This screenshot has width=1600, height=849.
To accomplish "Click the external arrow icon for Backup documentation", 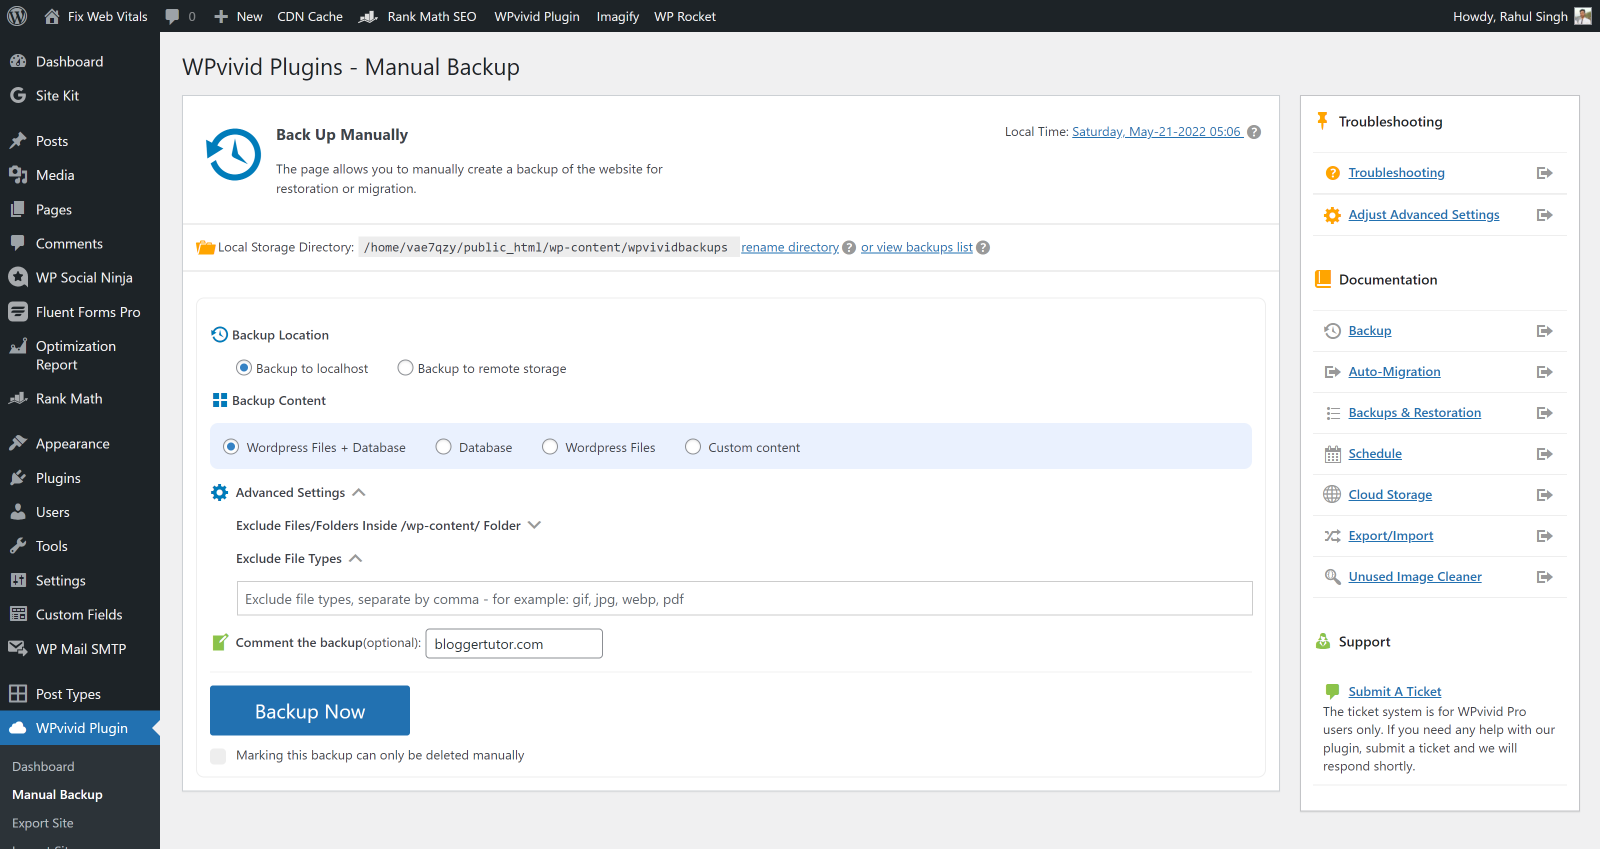I will point(1544,331).
